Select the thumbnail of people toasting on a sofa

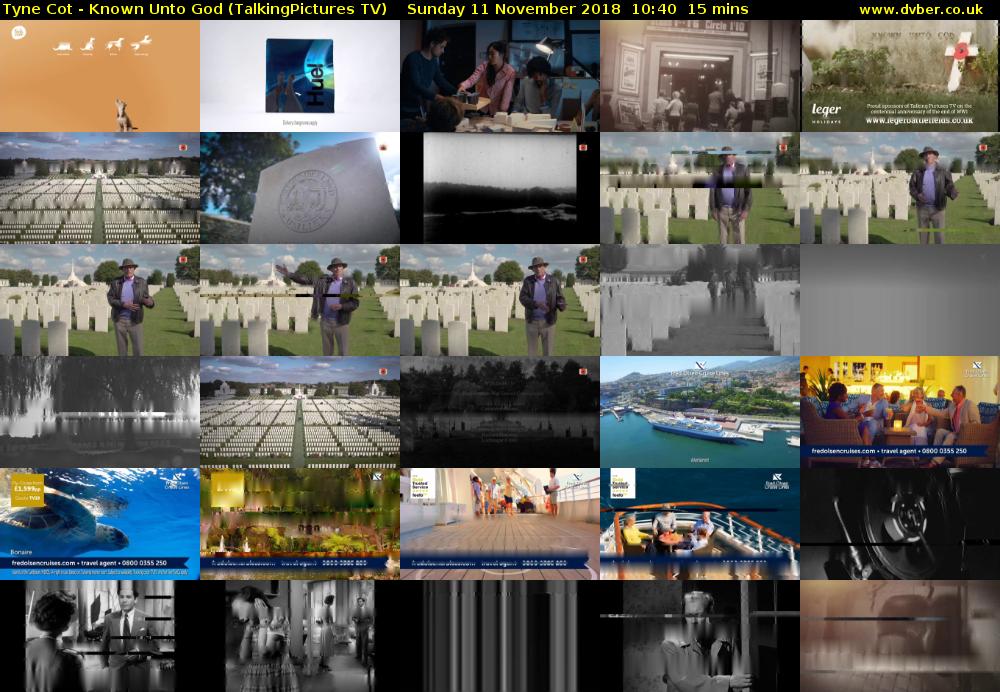click(x=900, y=411)
